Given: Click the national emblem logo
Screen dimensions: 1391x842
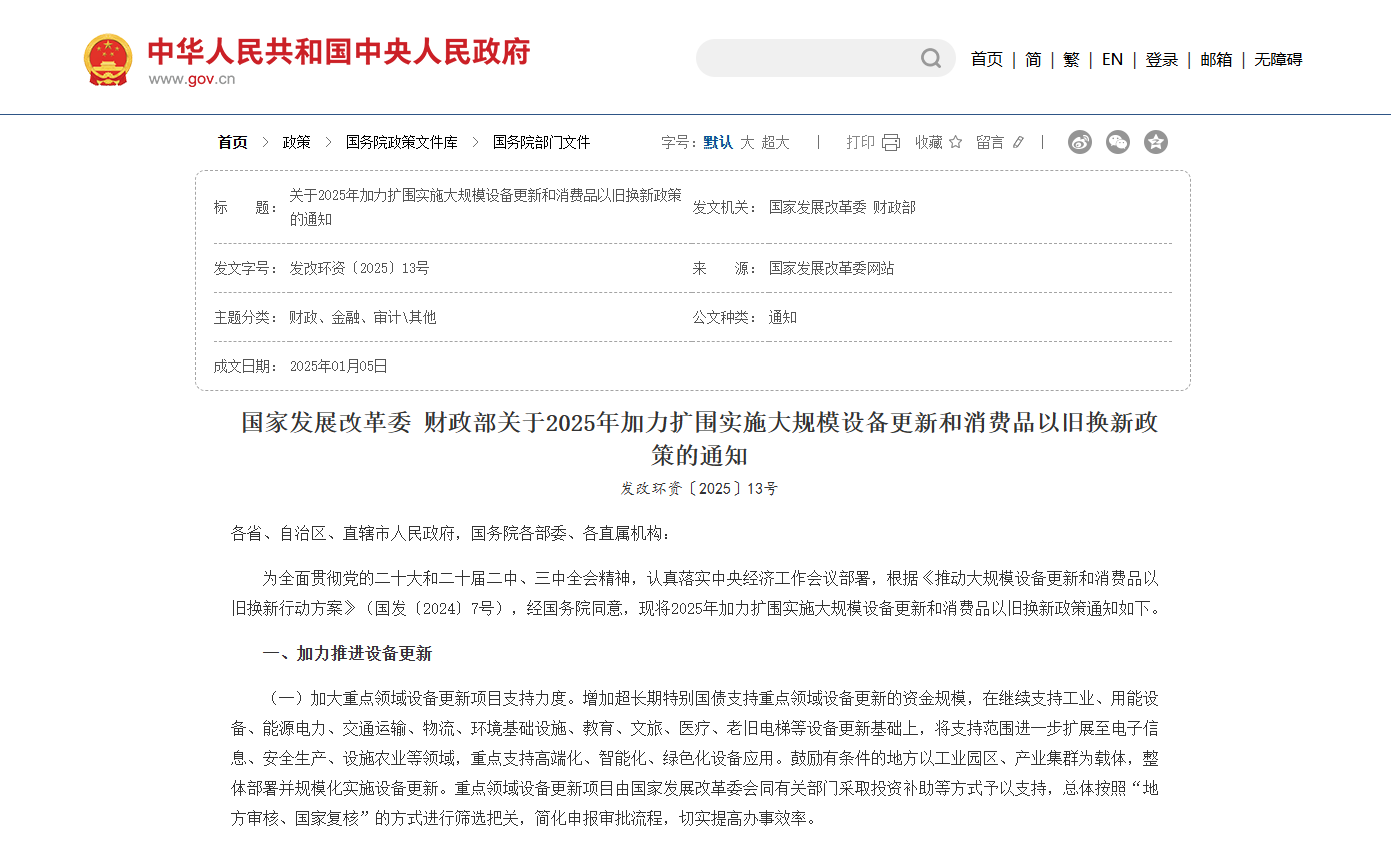Looking at the screenshot, I should point(108,60).
